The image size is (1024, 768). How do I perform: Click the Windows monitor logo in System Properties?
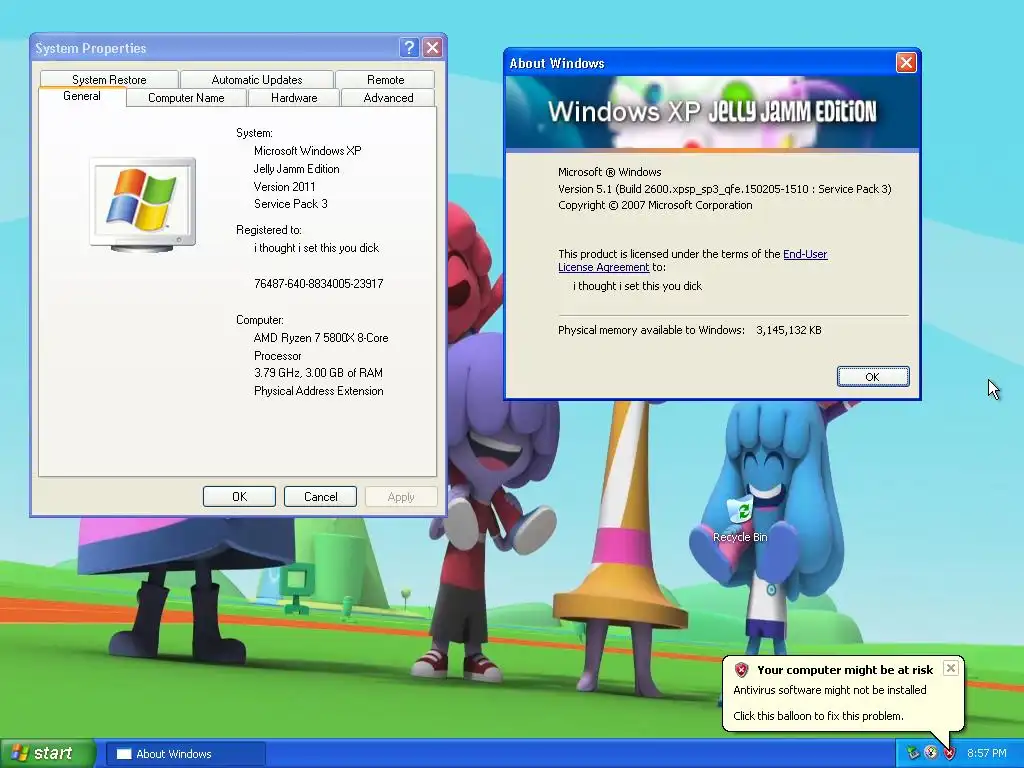pyautogui.click(x=142, y=204)
